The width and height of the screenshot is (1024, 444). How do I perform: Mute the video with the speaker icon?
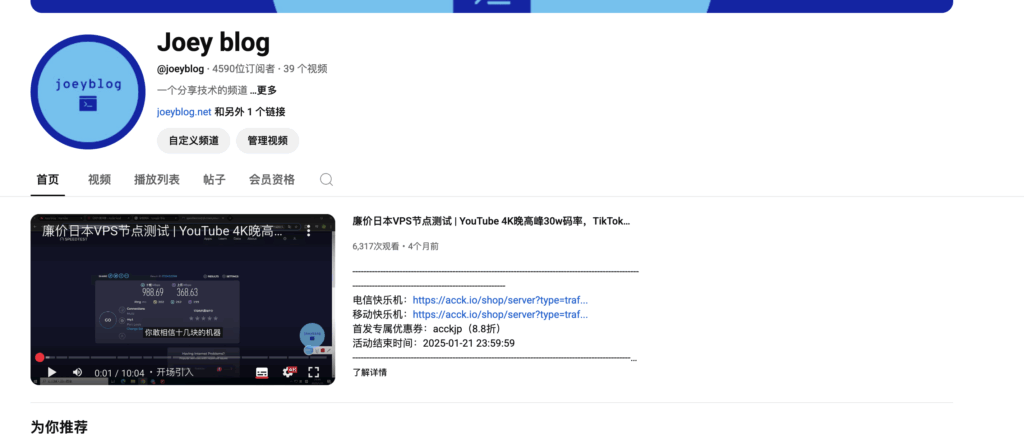point(77,372)
